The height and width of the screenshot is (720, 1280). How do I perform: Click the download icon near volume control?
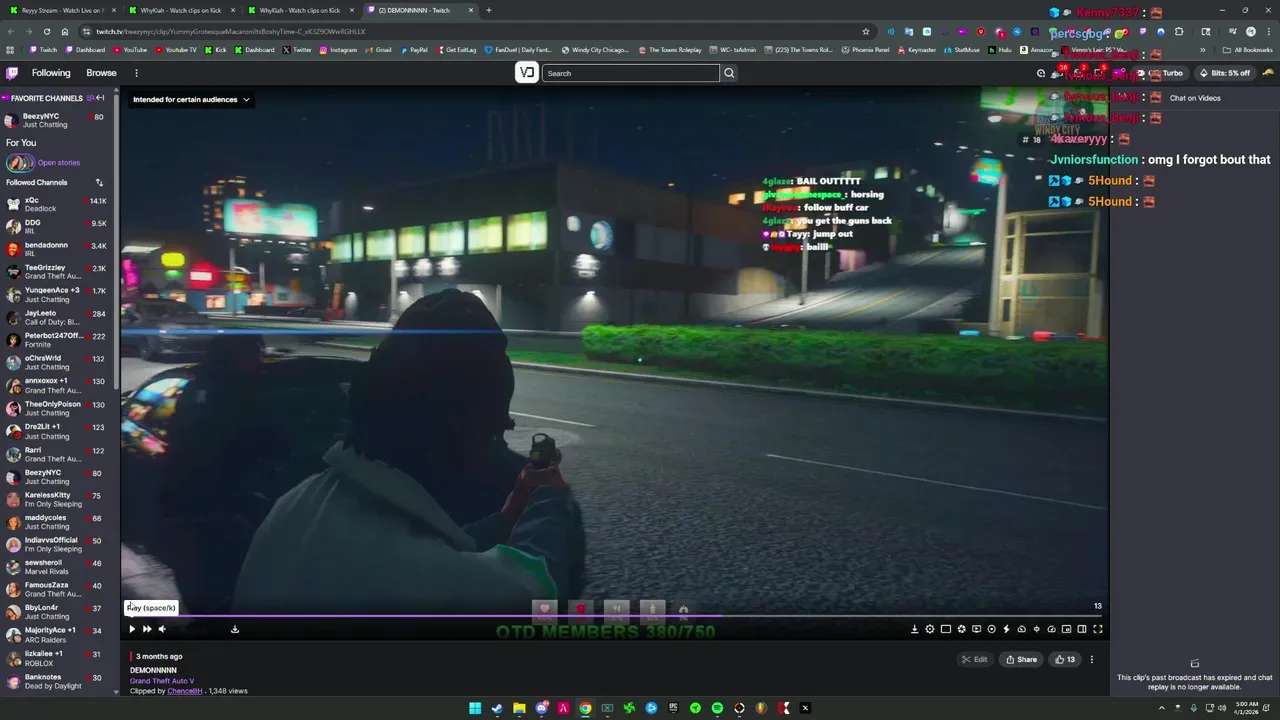(x=235, y=629)
